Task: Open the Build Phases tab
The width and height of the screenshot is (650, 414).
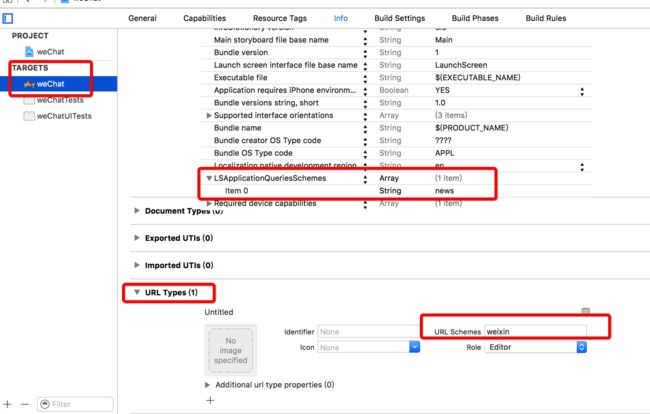Action: click(475, 18)
